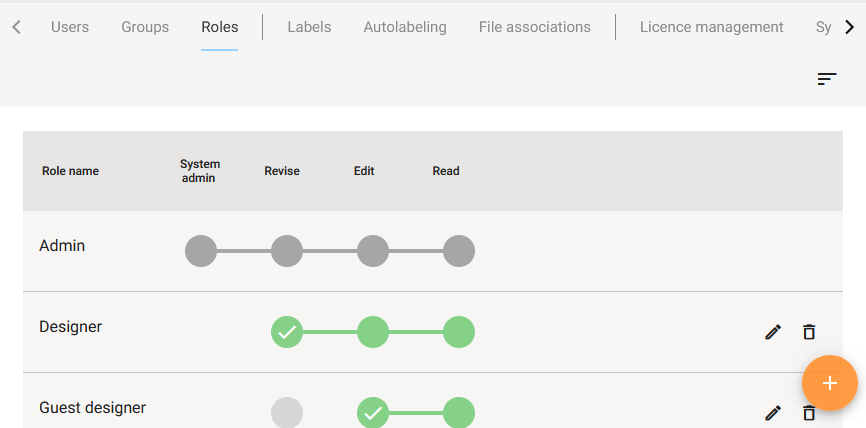Switch to Licence management tab

712,27
